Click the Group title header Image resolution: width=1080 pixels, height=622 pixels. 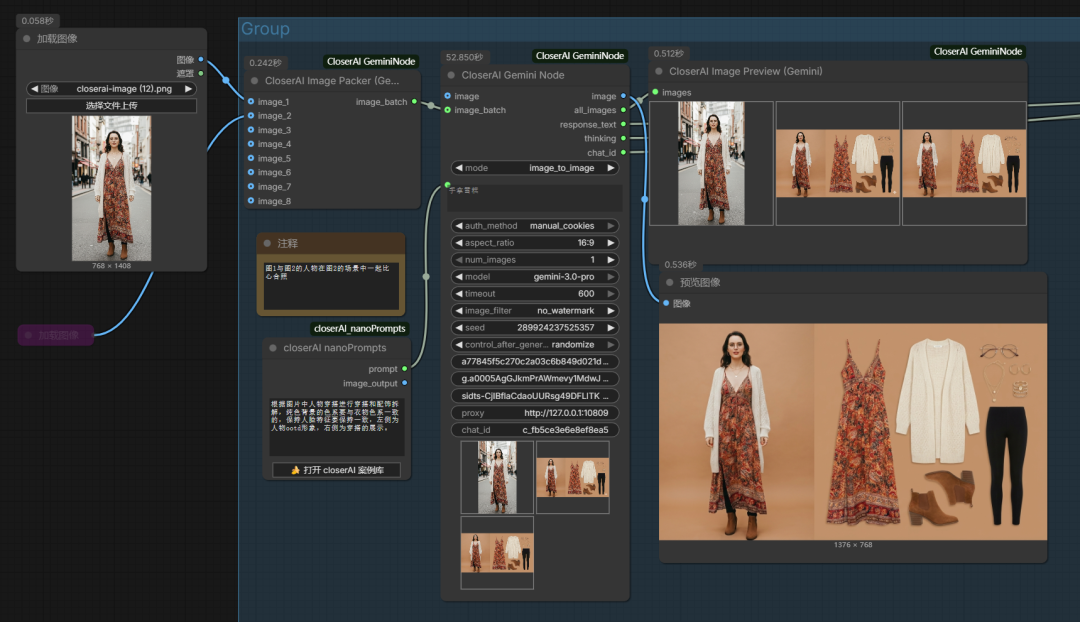click(266, 29)
